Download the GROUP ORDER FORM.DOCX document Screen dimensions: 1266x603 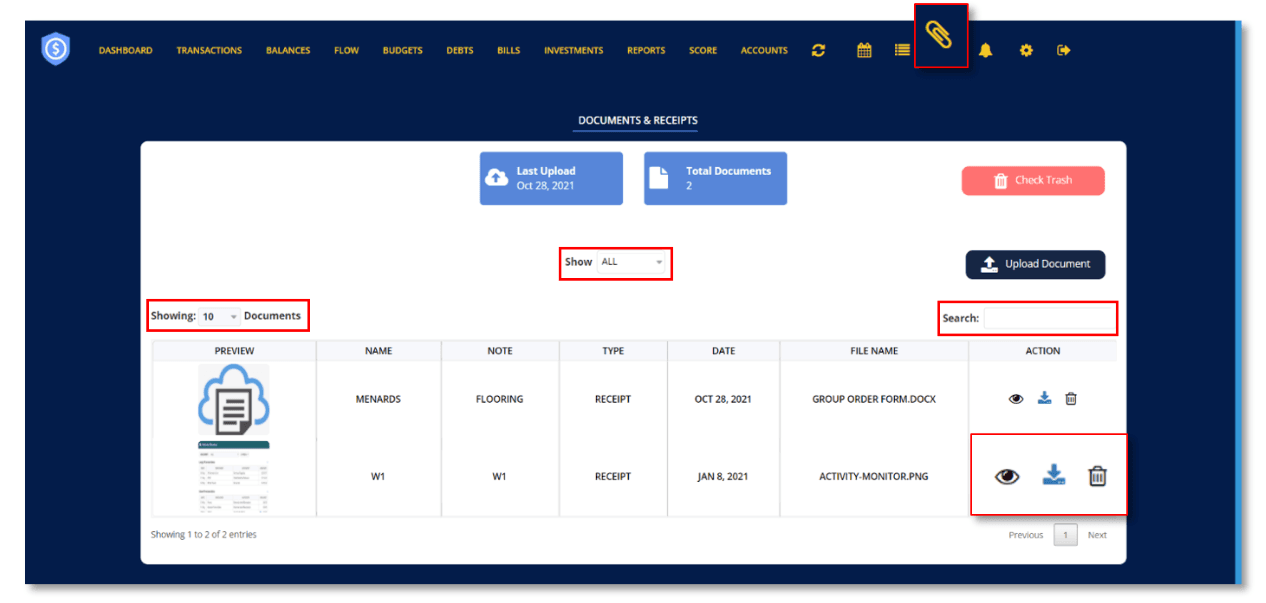point(1044,398)
